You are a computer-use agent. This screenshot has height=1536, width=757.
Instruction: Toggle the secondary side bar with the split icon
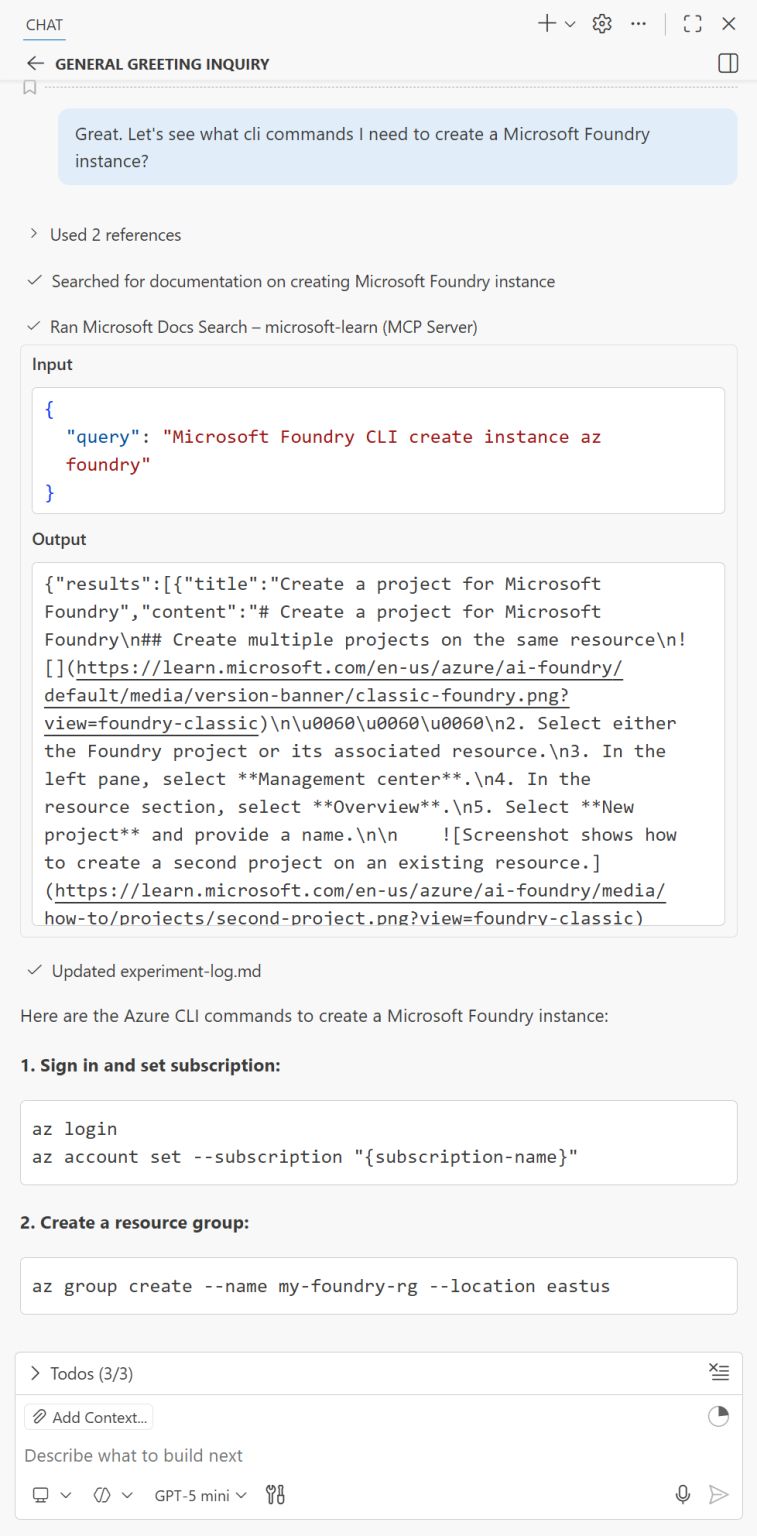pos(728,63)
